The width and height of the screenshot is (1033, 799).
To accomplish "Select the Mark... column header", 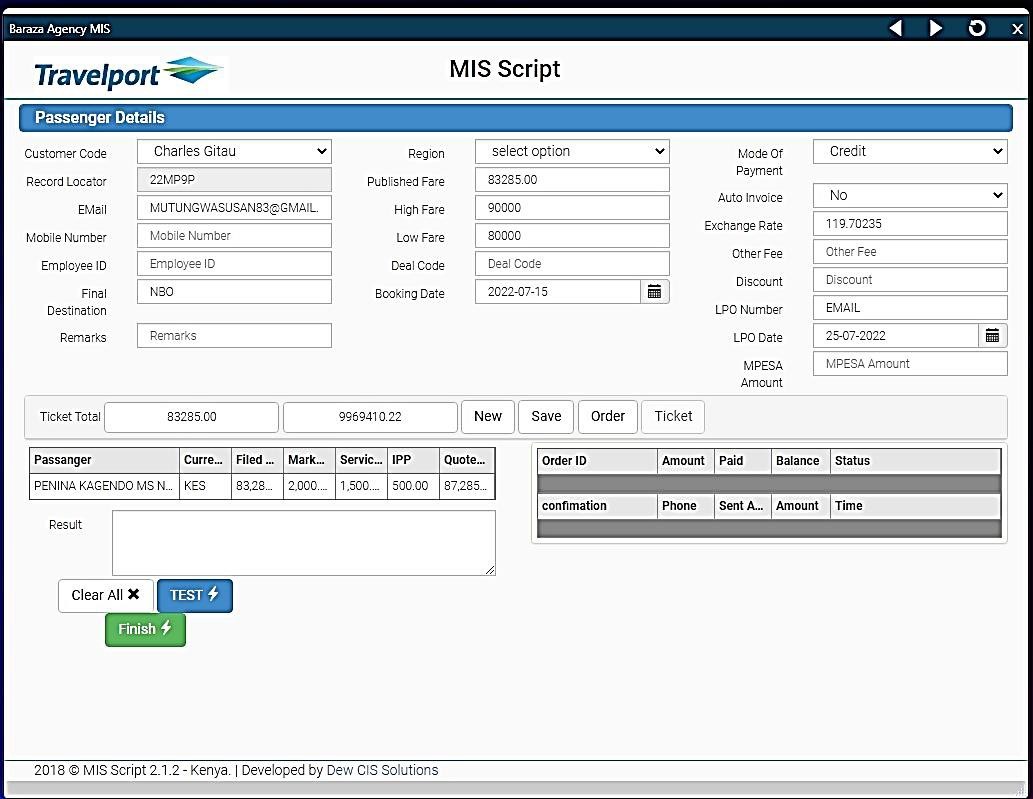I will (309, 460).
